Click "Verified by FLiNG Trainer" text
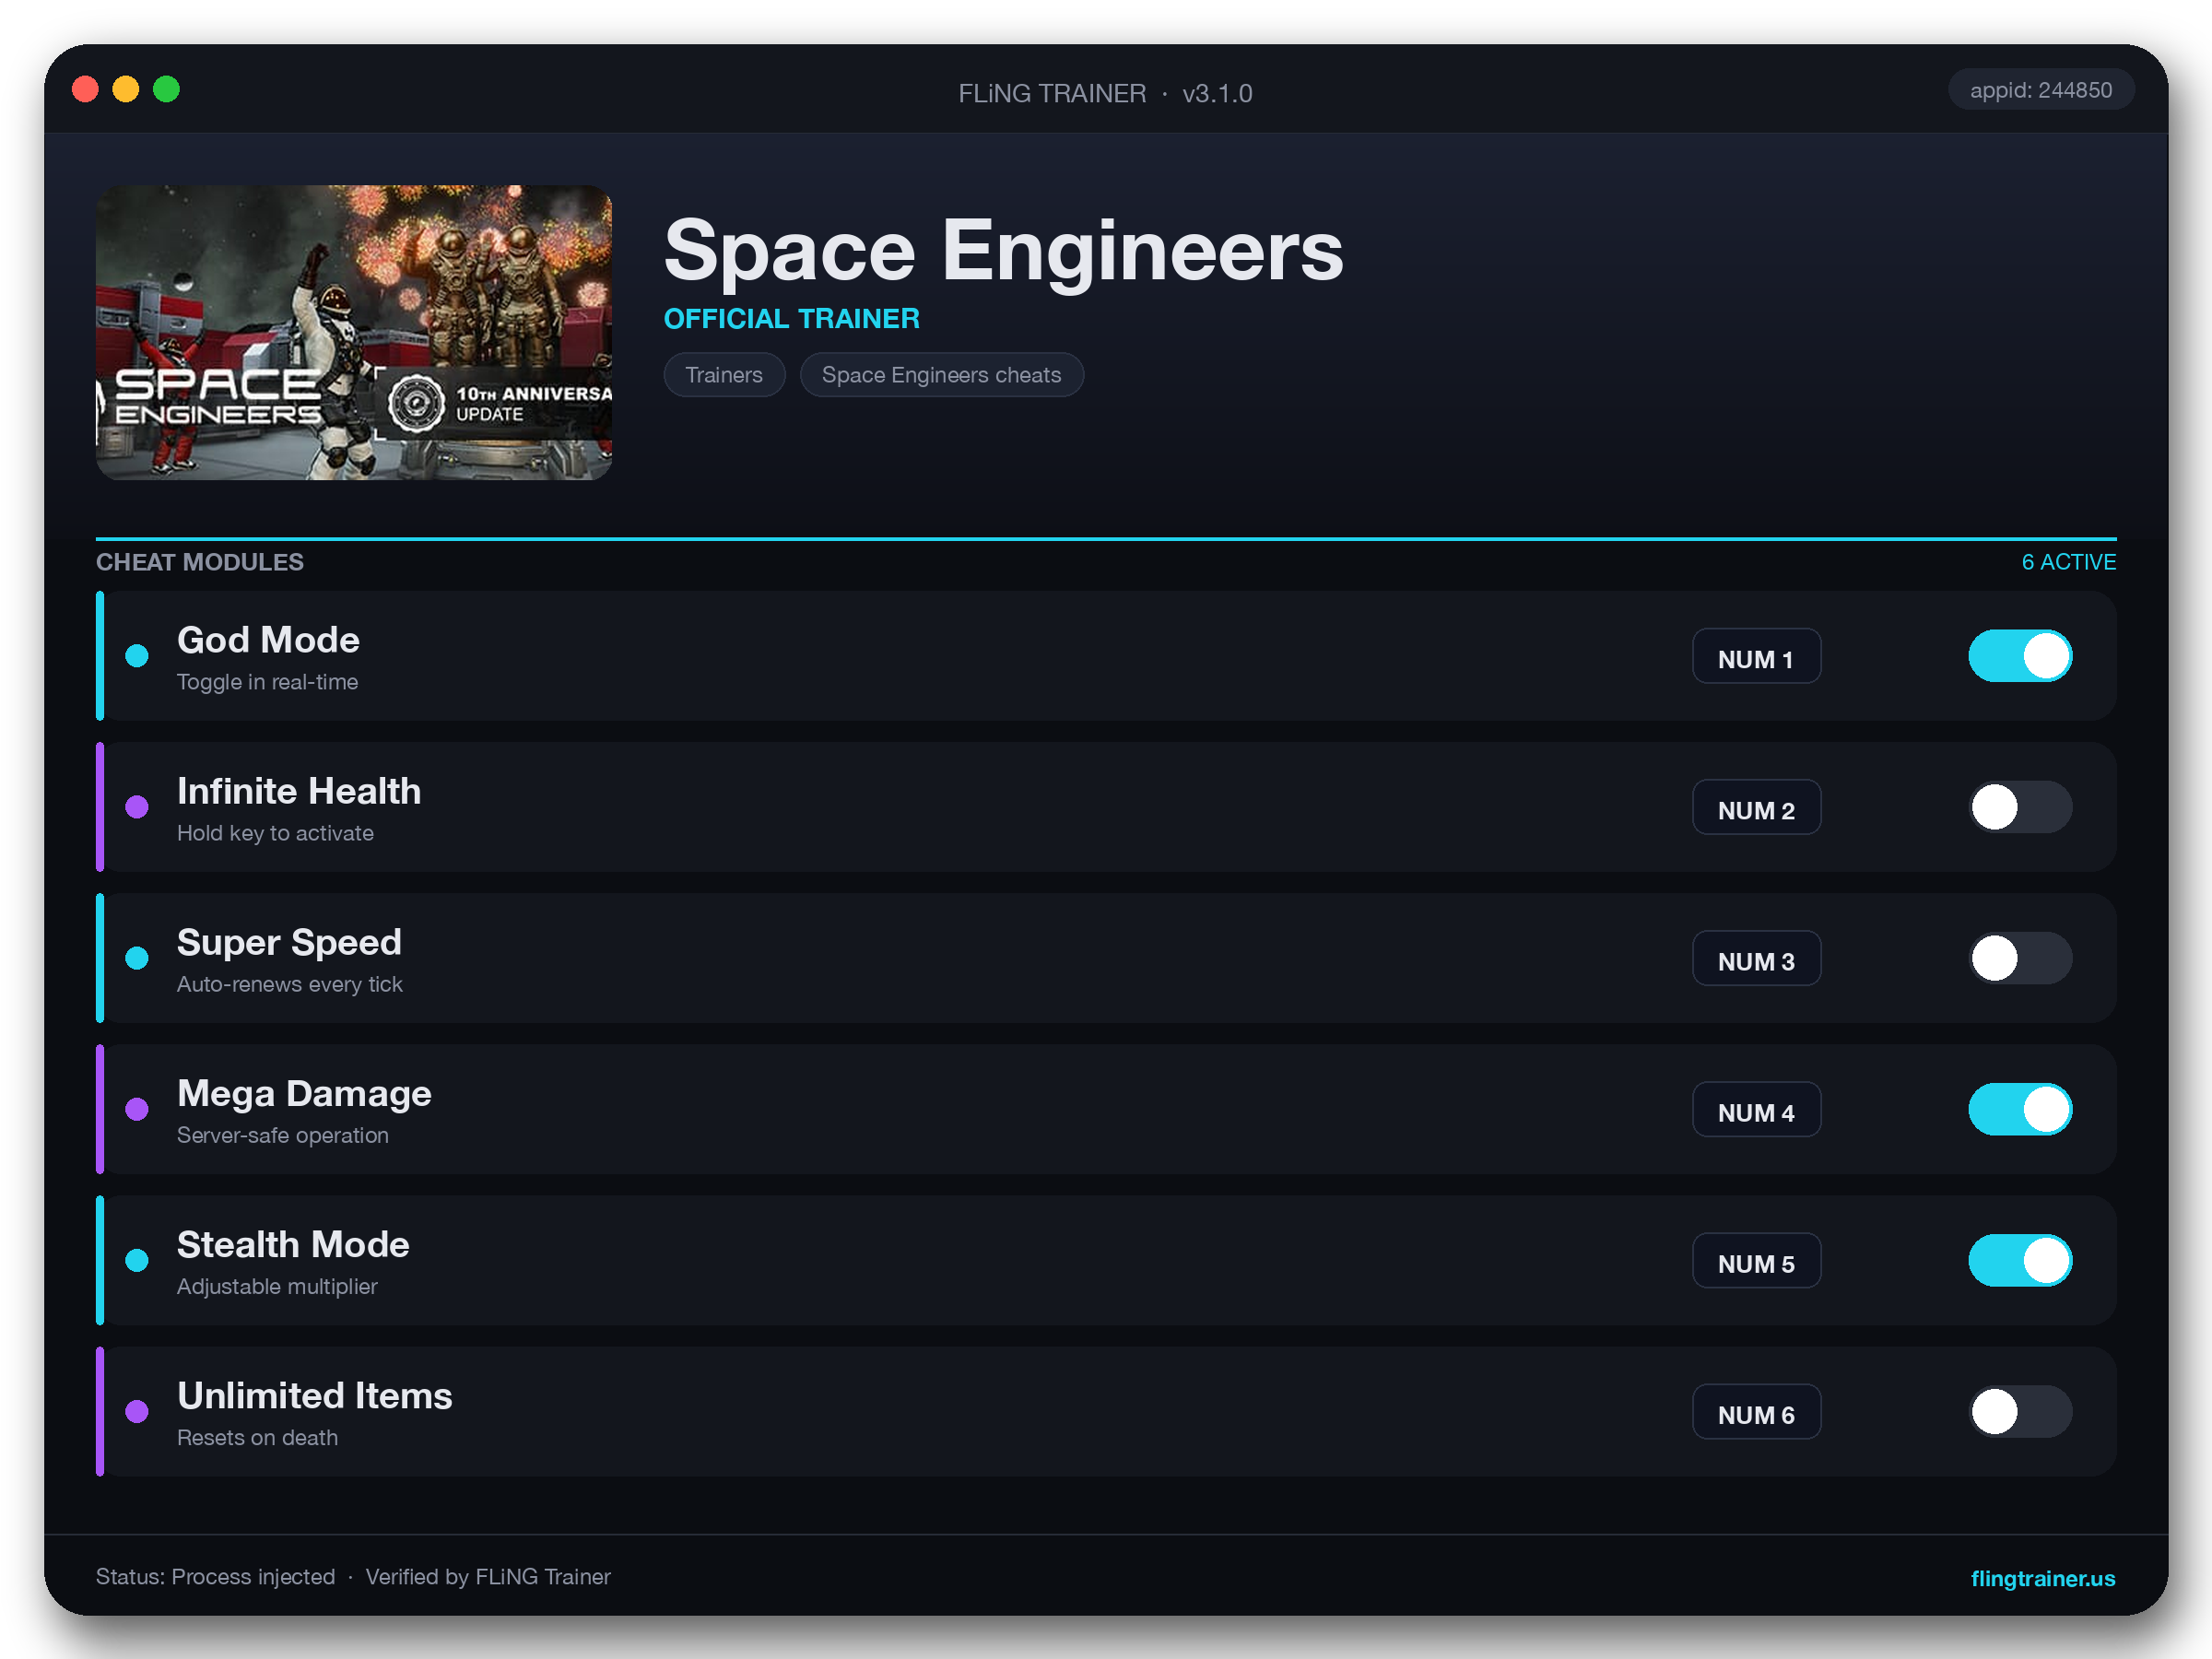The width and height of the screenshot is (2212, 1659). (x=488, y=1577)
